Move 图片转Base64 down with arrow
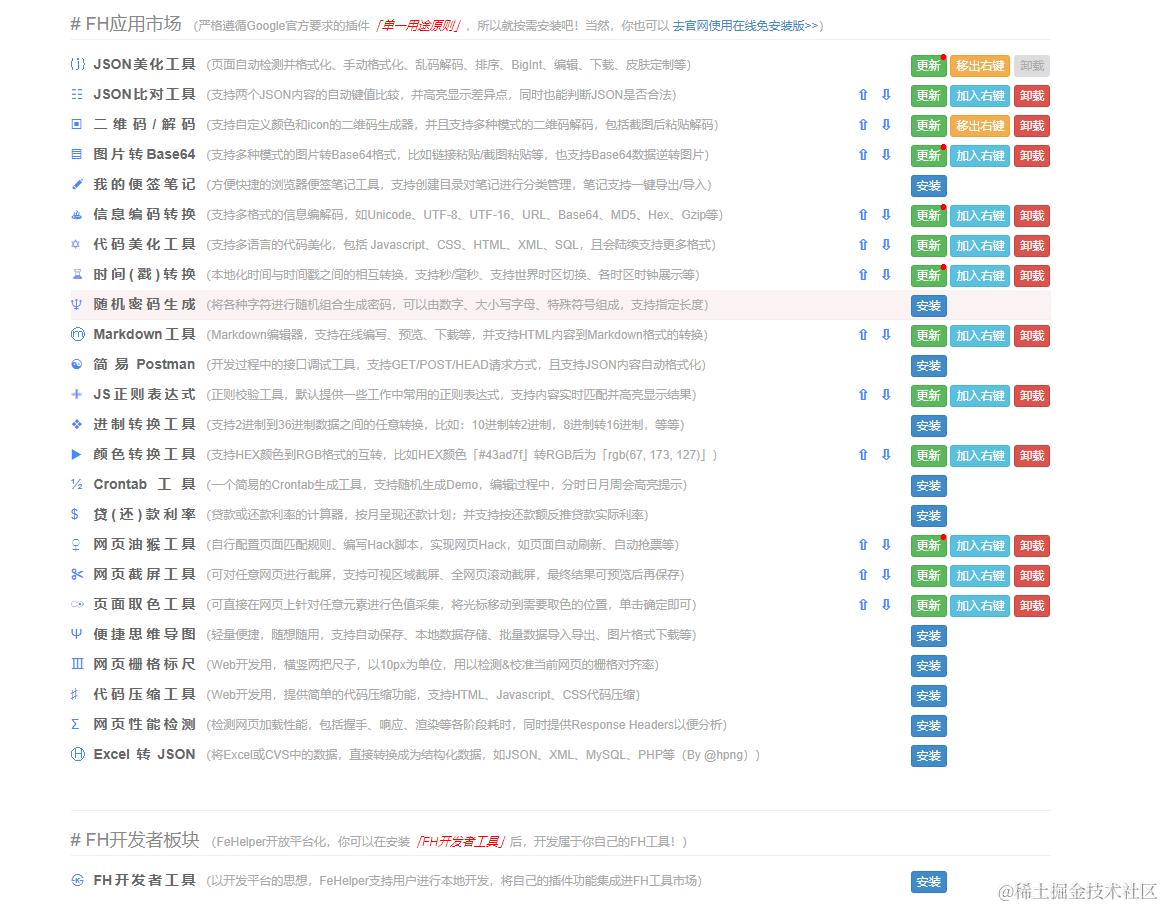Image resolution: width=1164 pixels, height=908 pixels. pyautogui.click(x=886, y=154)
